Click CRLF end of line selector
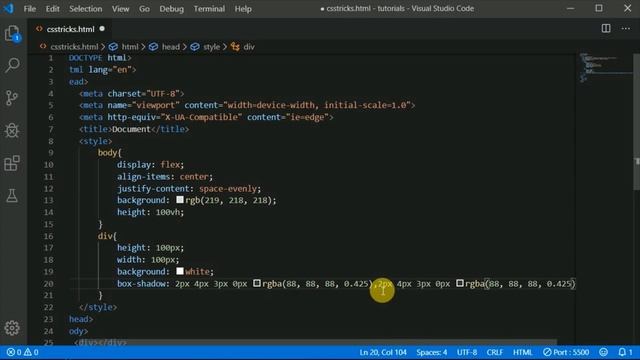This screenshot has width=640, height=360. pos(495,352)
